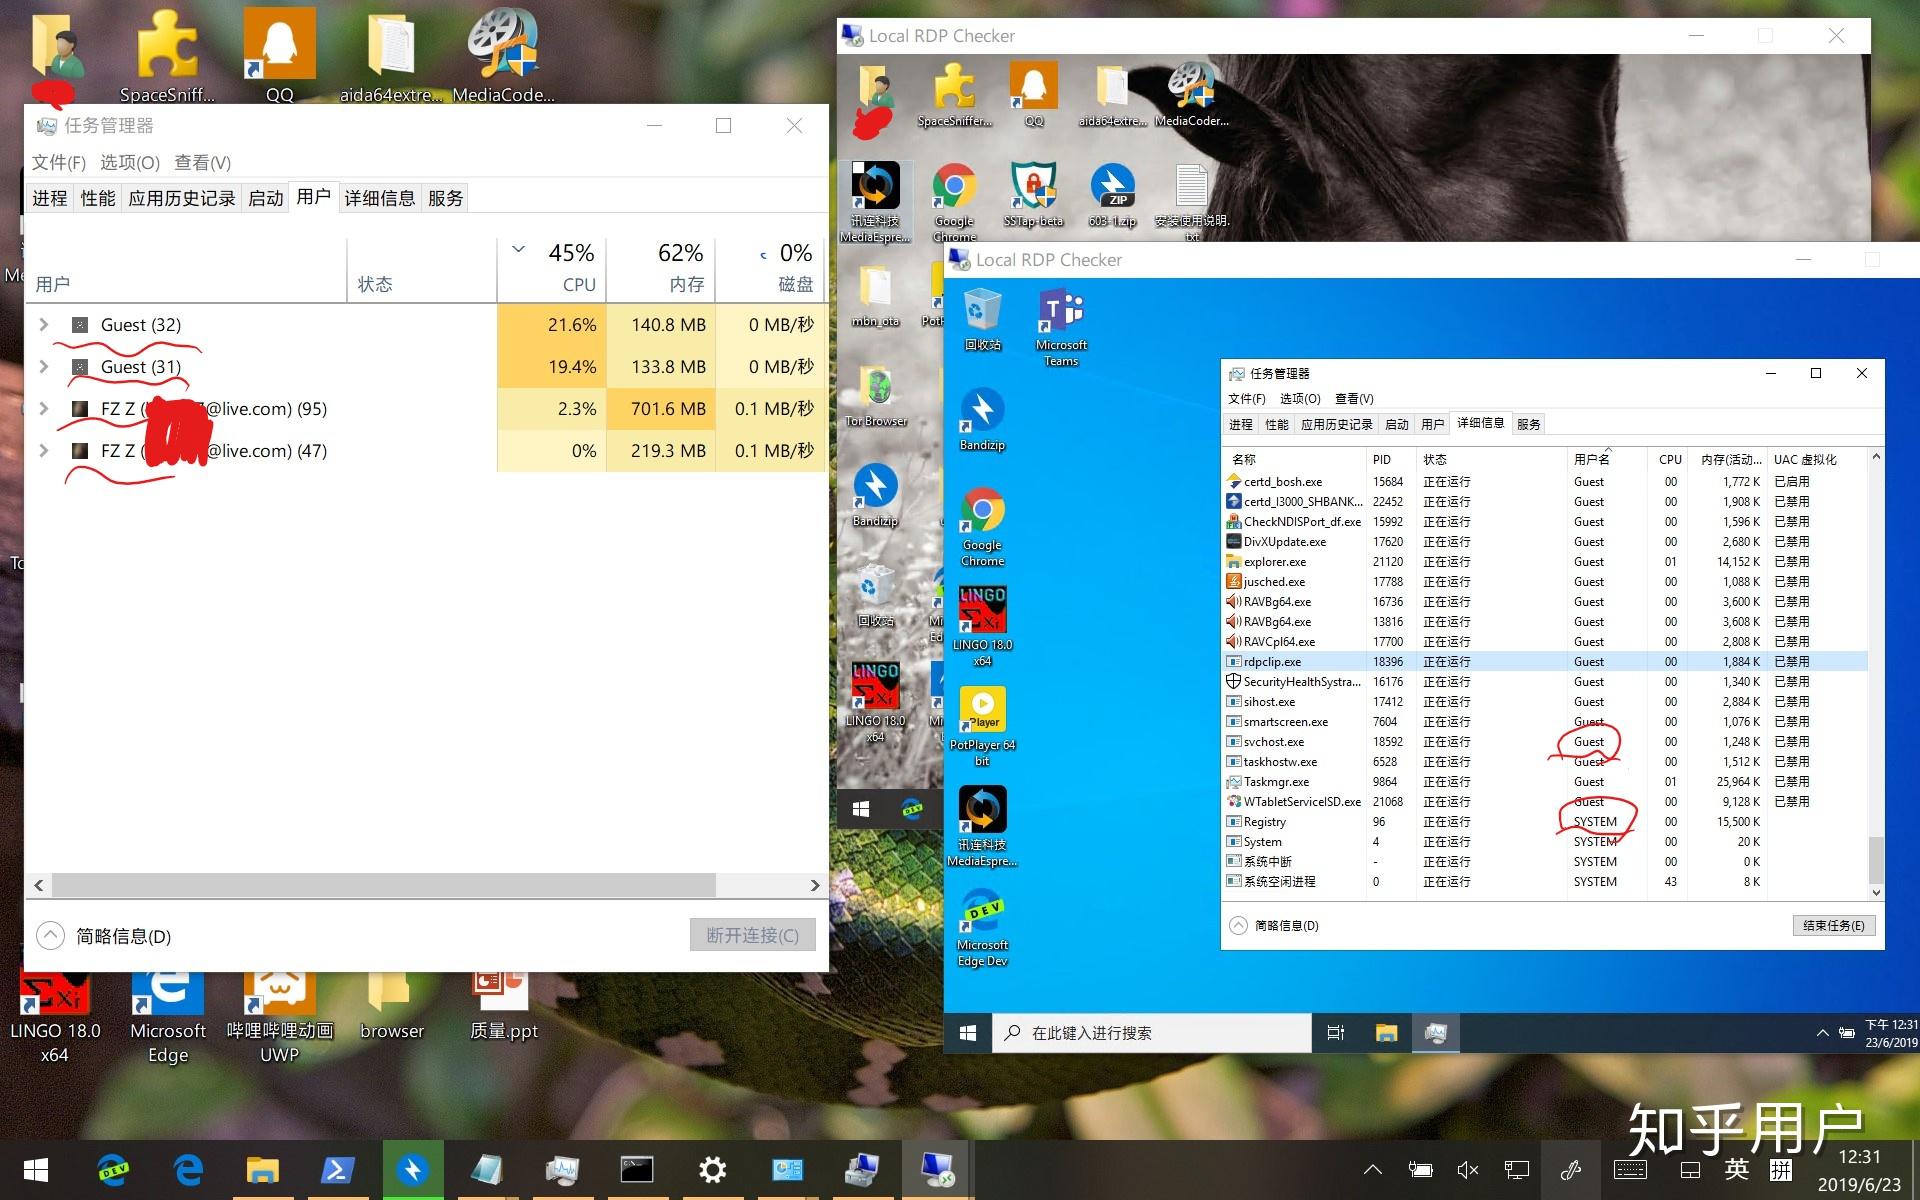Open Tor Browser in back RDP window

tap(876, 396)
